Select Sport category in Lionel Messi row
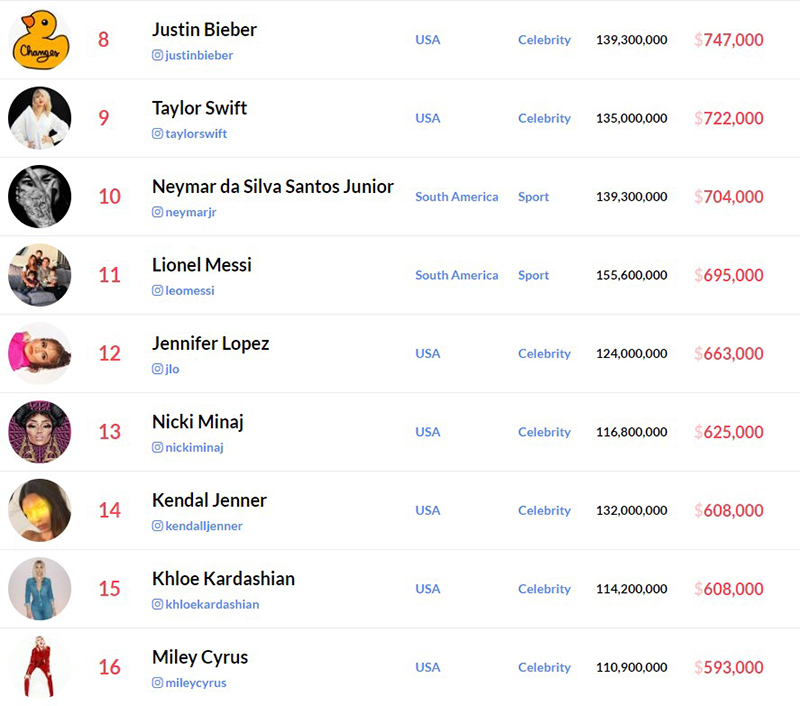The height and width of the screenshot is (706, 800). pyautogui.click(x=533, y=275)
